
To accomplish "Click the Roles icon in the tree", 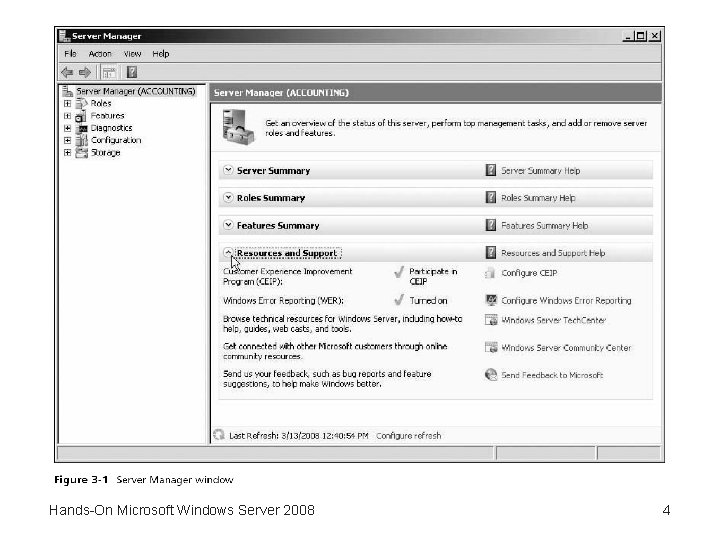I will (81, 103).
